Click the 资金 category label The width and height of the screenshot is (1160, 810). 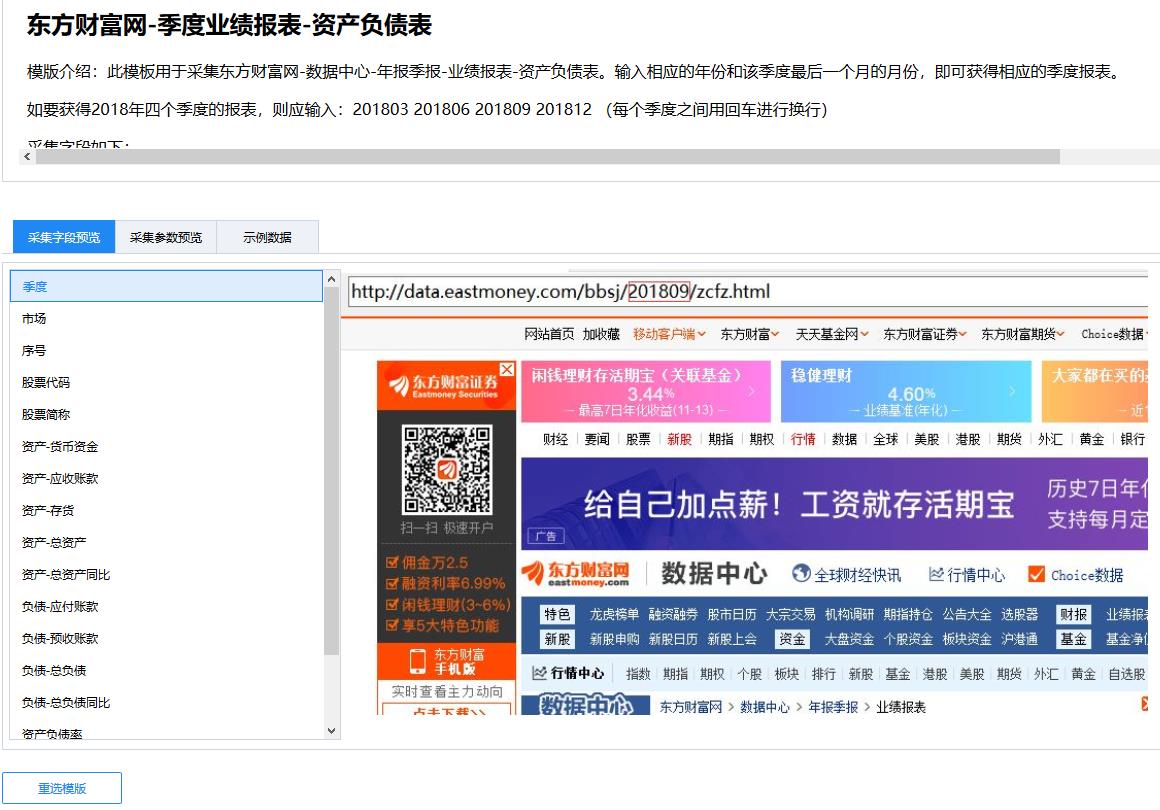(x=792, y=639)
